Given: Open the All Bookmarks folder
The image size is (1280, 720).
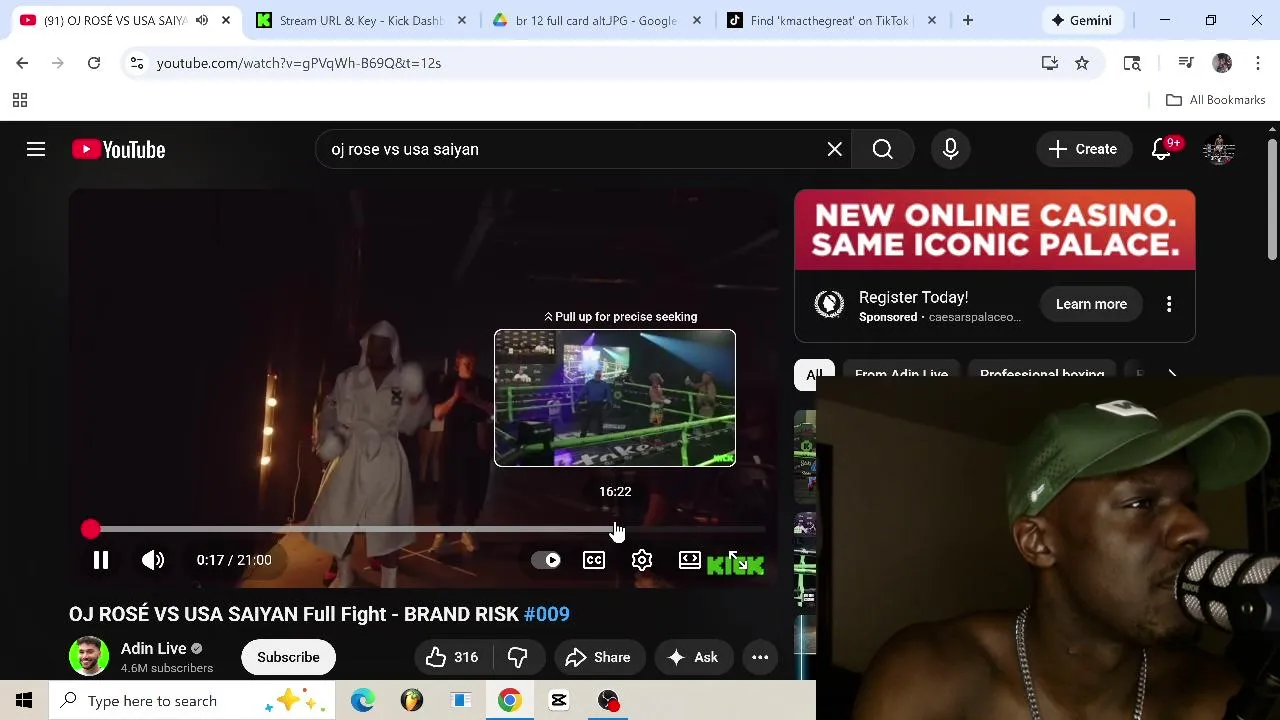Looking at the screenshot, I should [1216, 100].
